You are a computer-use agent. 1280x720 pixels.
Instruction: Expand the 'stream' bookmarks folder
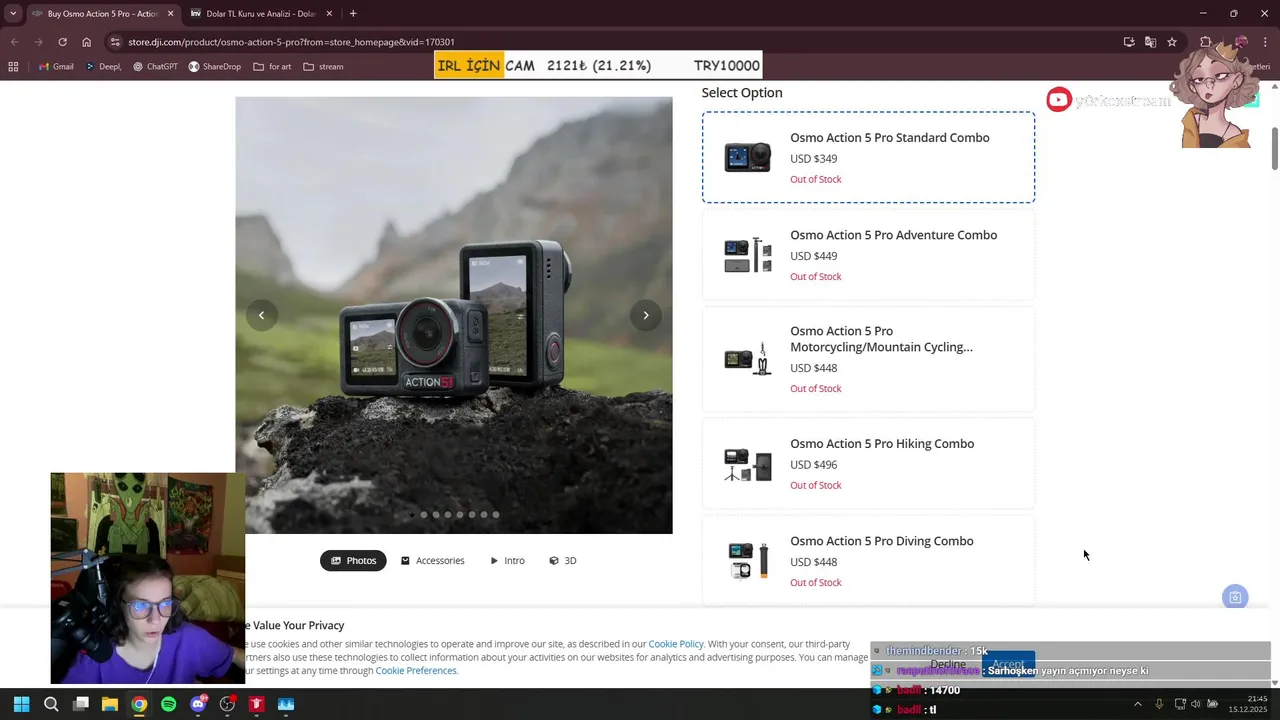click(x=323, y=67)
